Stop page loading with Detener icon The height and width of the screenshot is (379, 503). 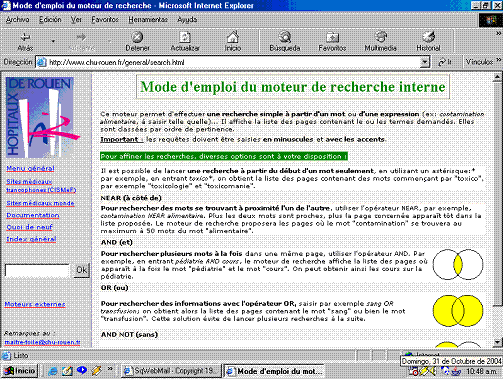tap(137, 37)
